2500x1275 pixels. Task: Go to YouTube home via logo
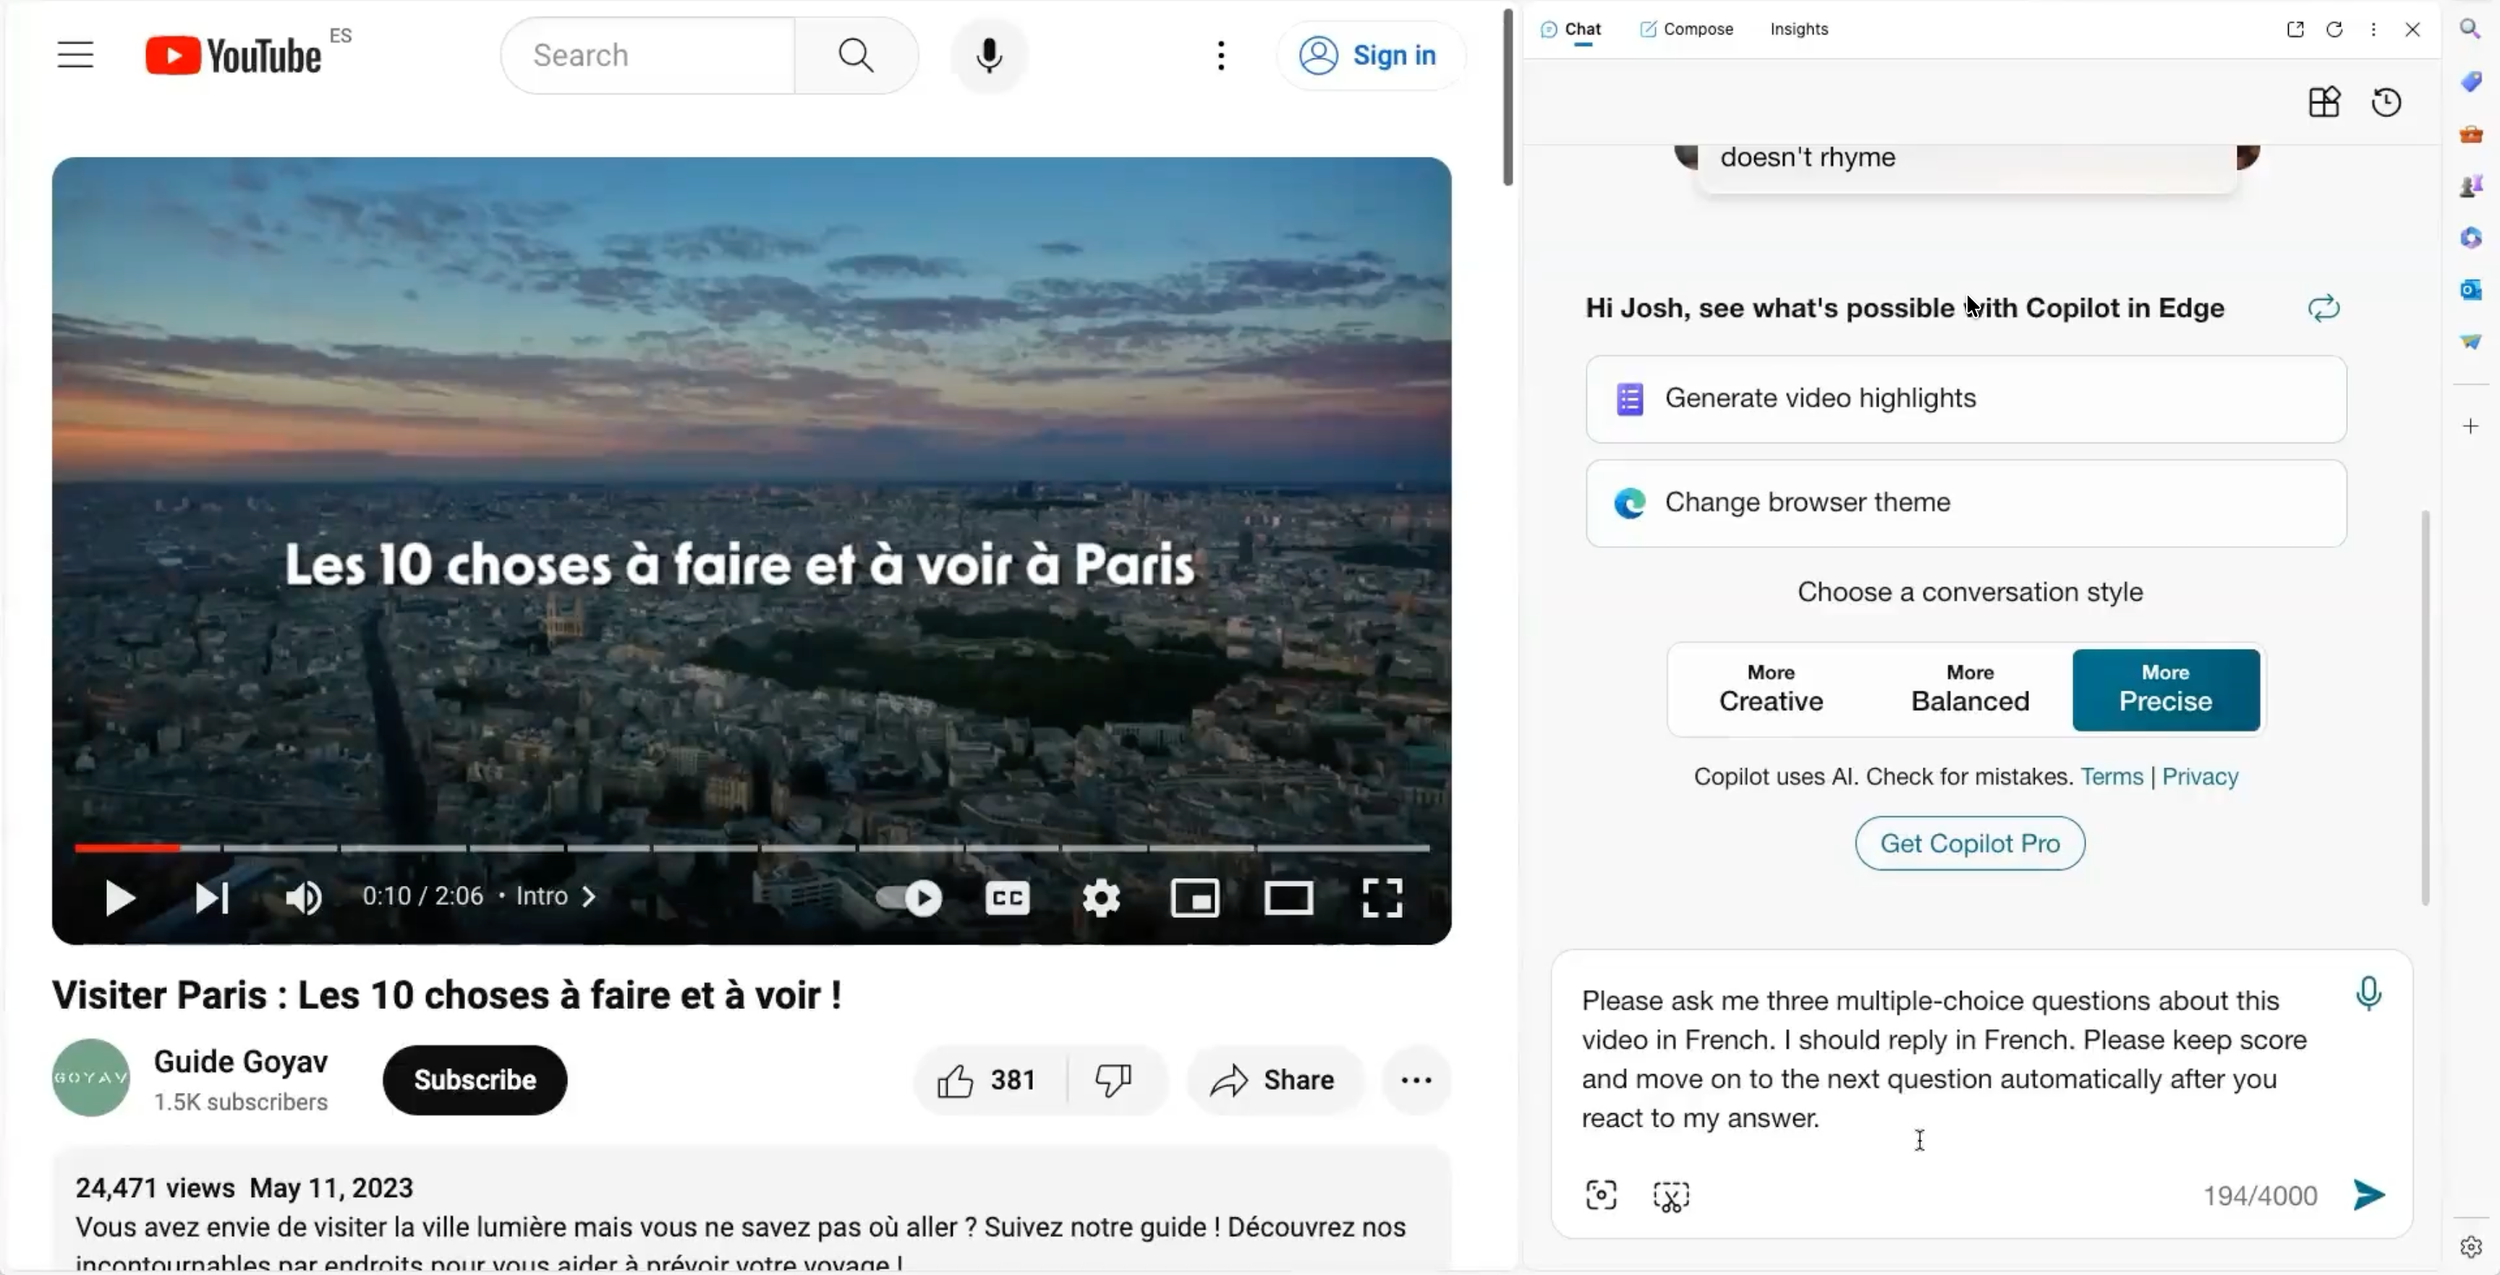pyautogui.click(x=234, y=56)
